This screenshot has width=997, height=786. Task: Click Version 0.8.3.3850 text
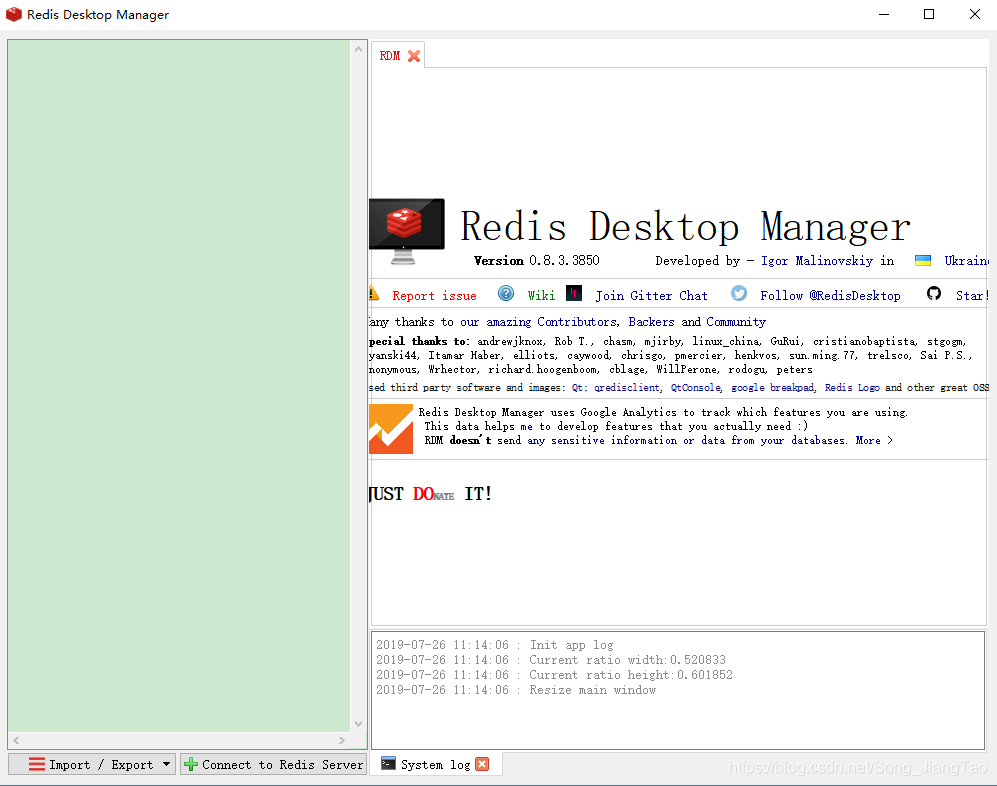537,261
